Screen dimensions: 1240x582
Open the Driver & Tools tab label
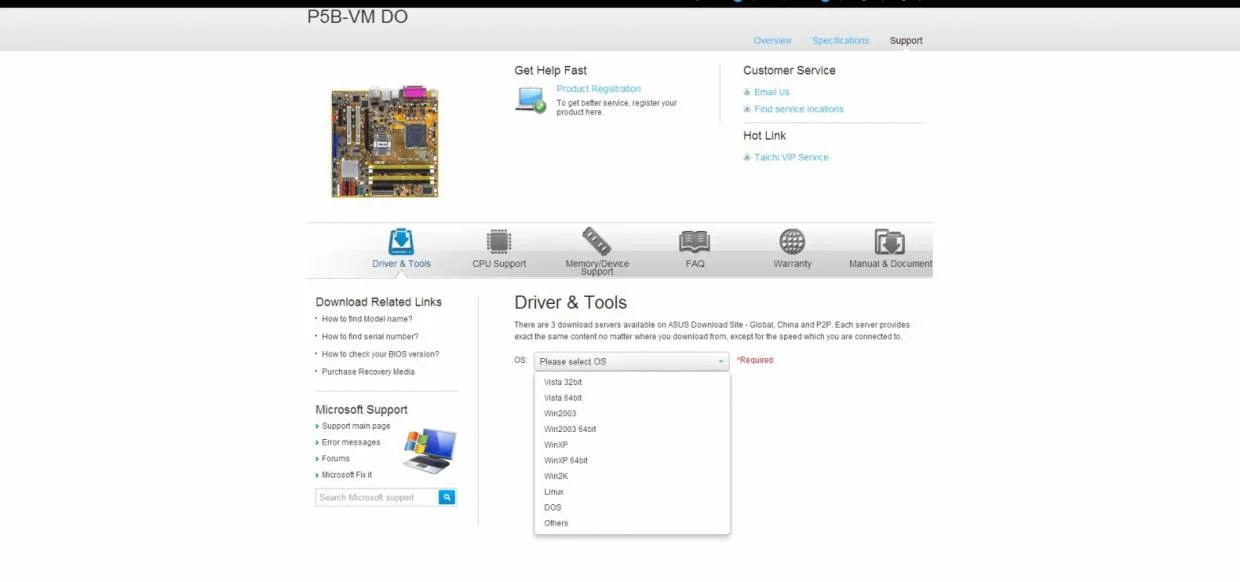401,264
